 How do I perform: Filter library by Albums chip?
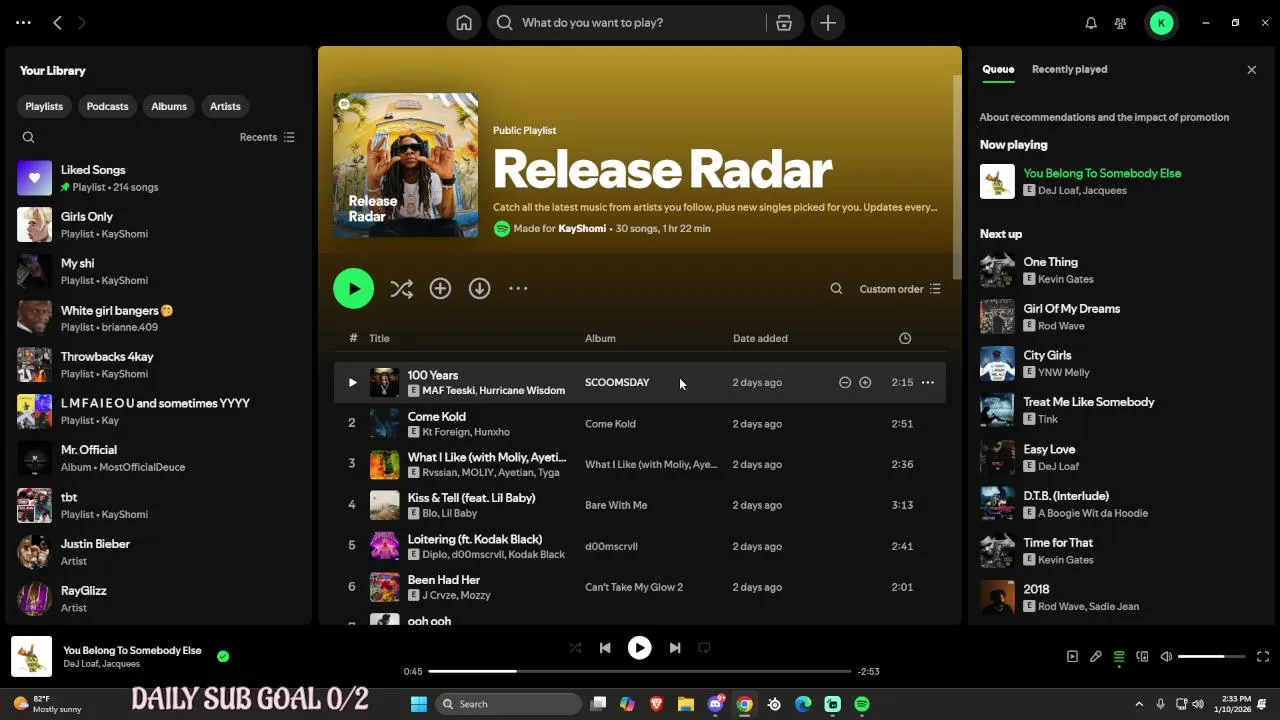(x=169, y=106)
